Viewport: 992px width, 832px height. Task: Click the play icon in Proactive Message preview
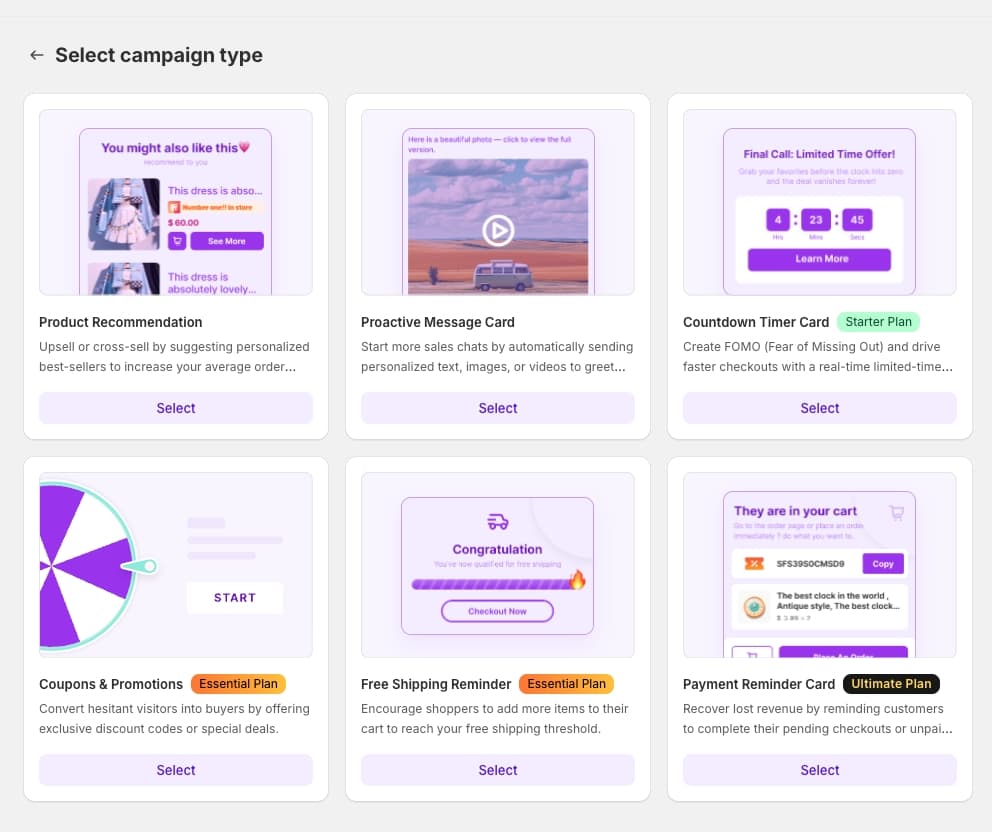pyautogui.click(x=498, y=230)
